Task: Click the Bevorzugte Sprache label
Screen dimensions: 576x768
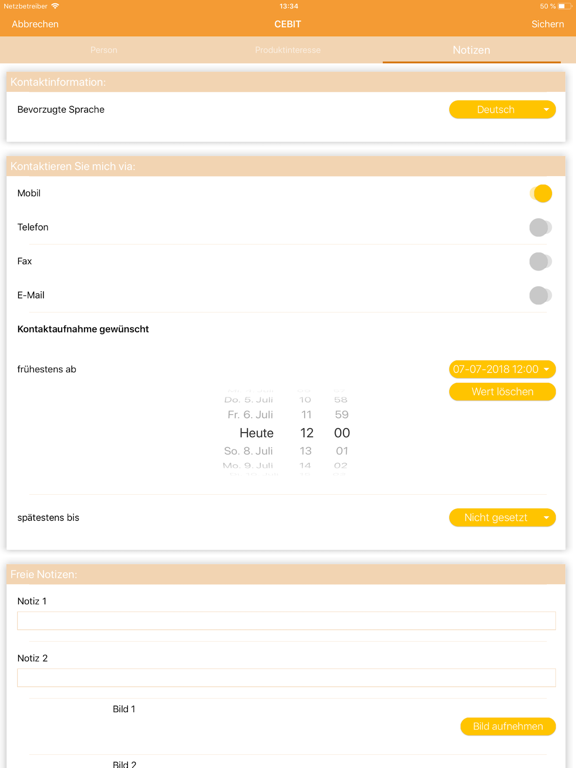Action: 61,110
